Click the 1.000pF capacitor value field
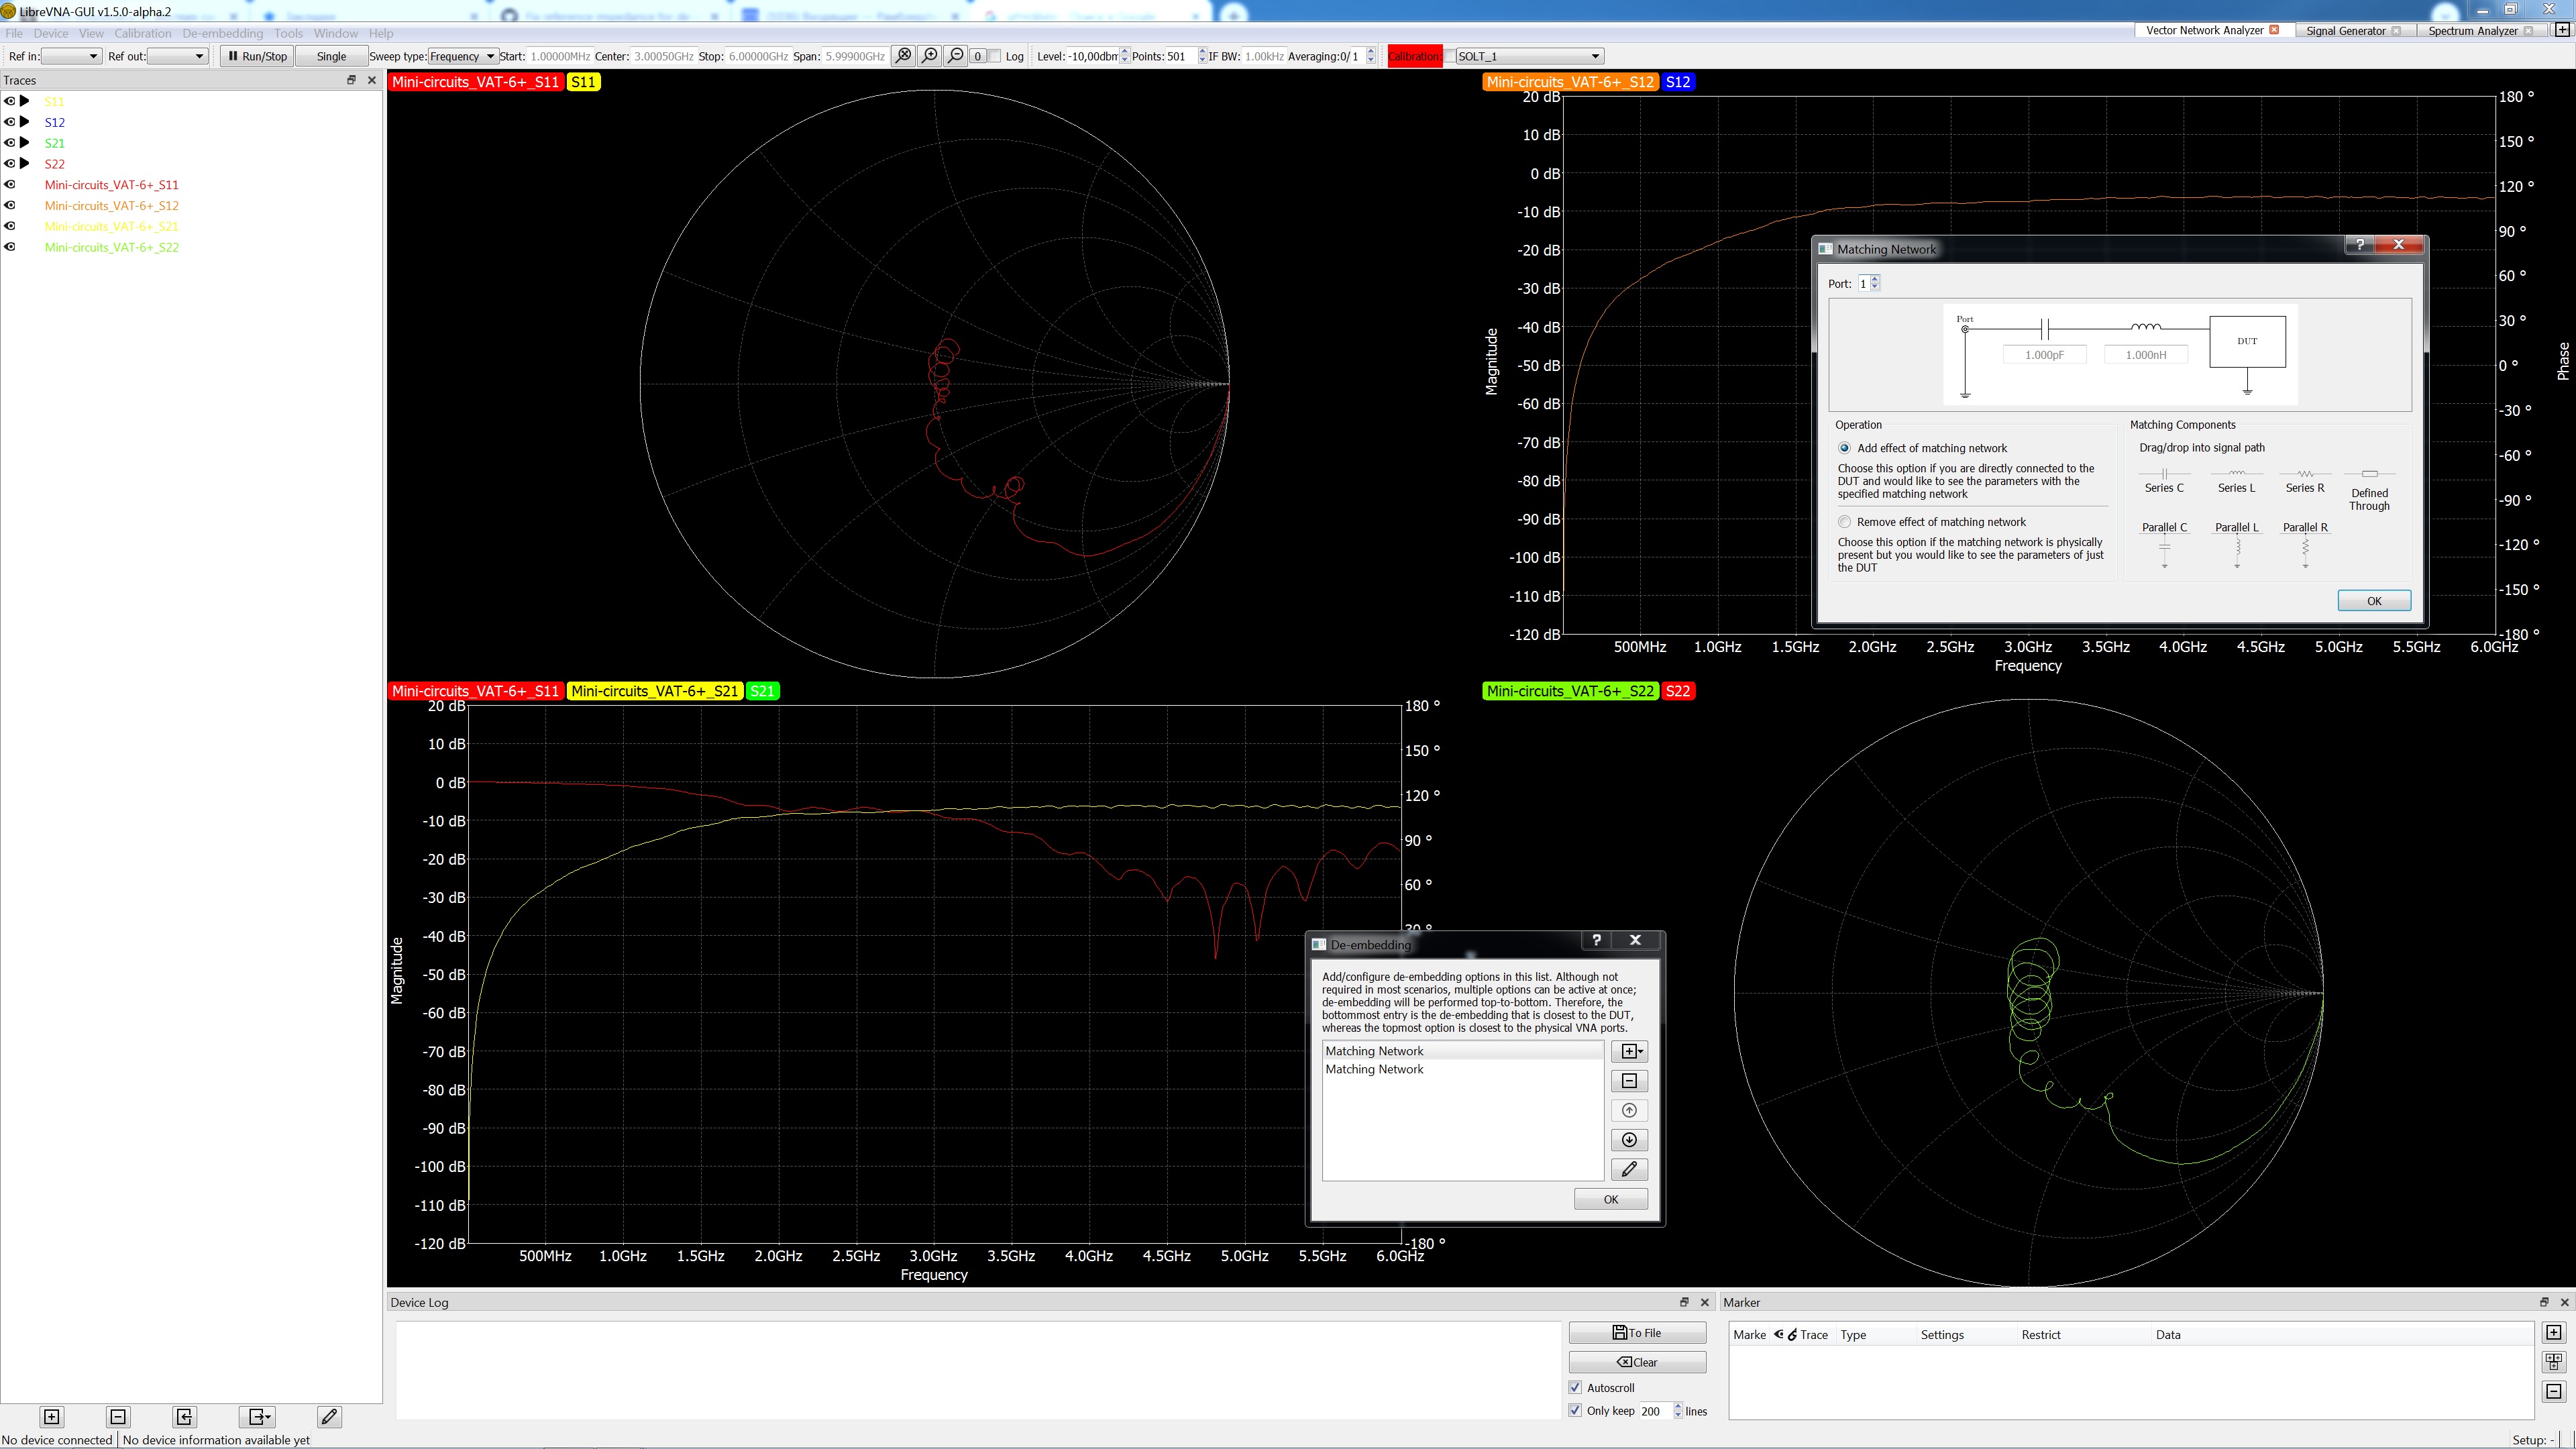 coord(2044,355)
